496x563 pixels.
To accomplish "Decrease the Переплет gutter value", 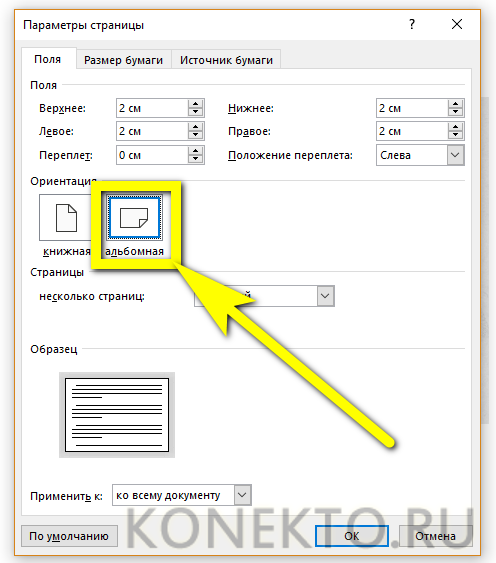I will [195, 159].
